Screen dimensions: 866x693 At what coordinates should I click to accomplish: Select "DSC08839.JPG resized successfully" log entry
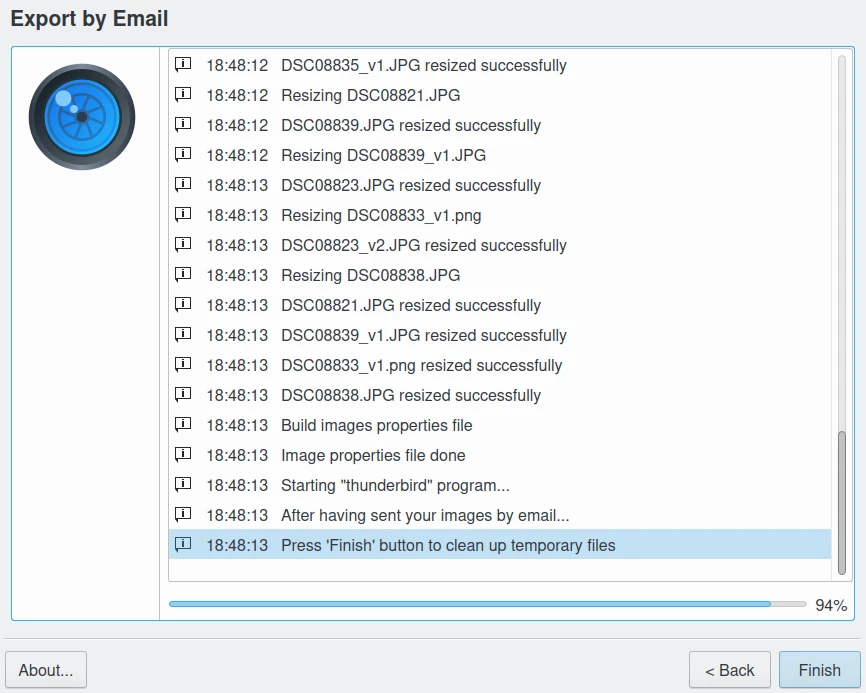click(410, 125)
